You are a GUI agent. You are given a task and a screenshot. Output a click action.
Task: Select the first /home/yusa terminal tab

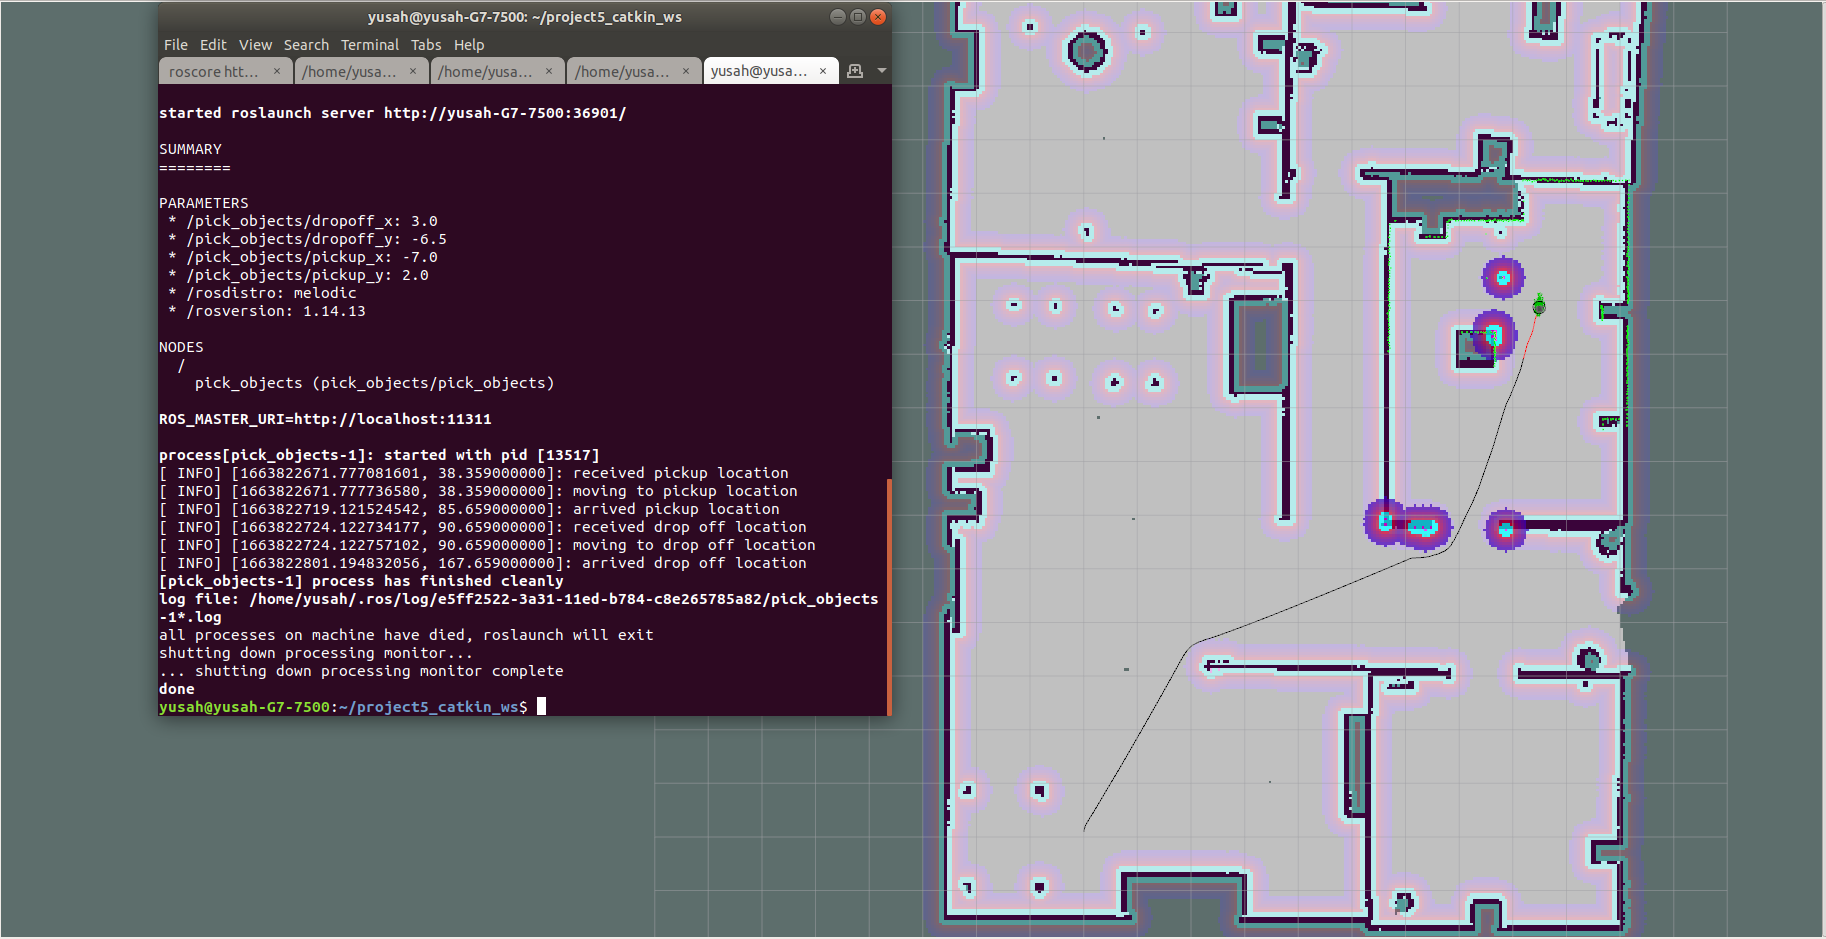click(x=362, y=71)
